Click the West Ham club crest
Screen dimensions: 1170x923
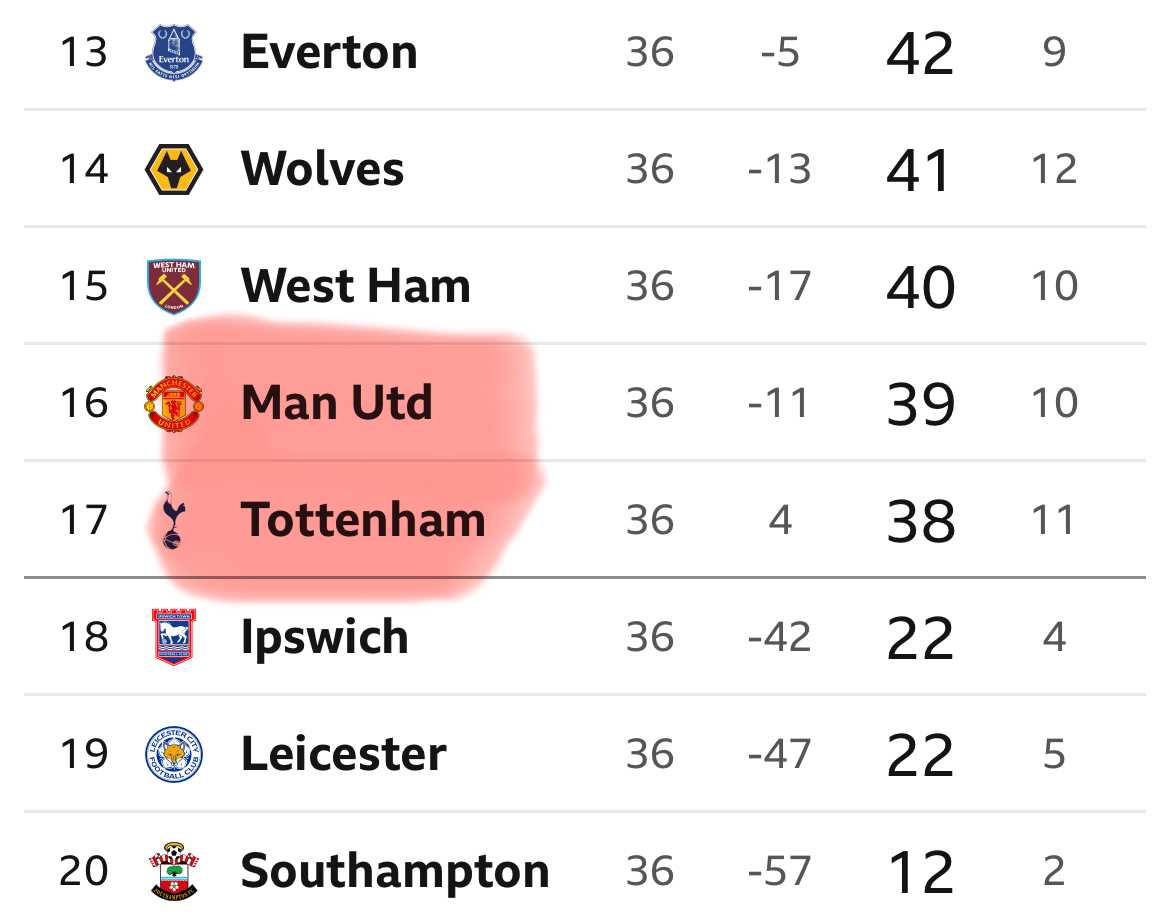pos(174,286)
